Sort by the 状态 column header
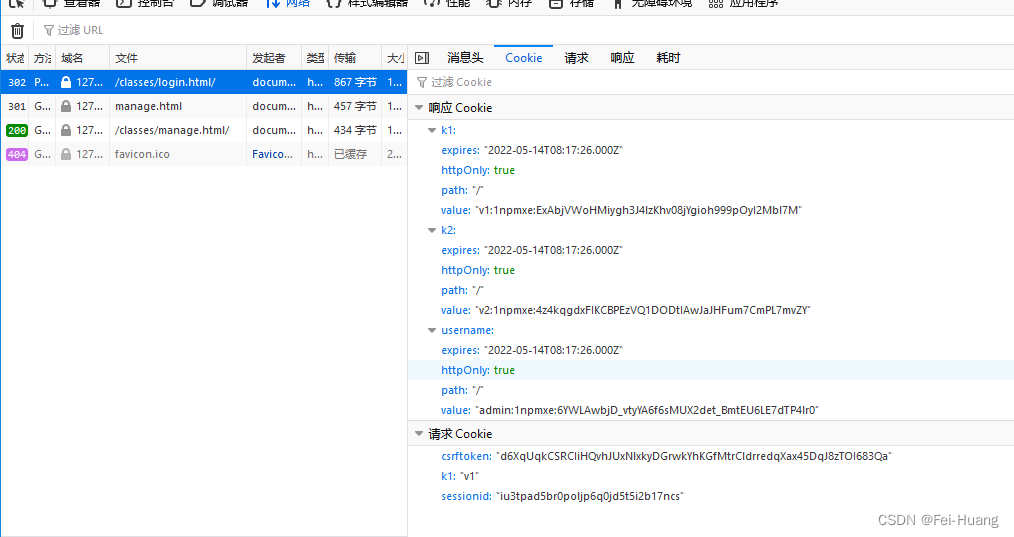 pyautogui.click(x=15, y=58)
